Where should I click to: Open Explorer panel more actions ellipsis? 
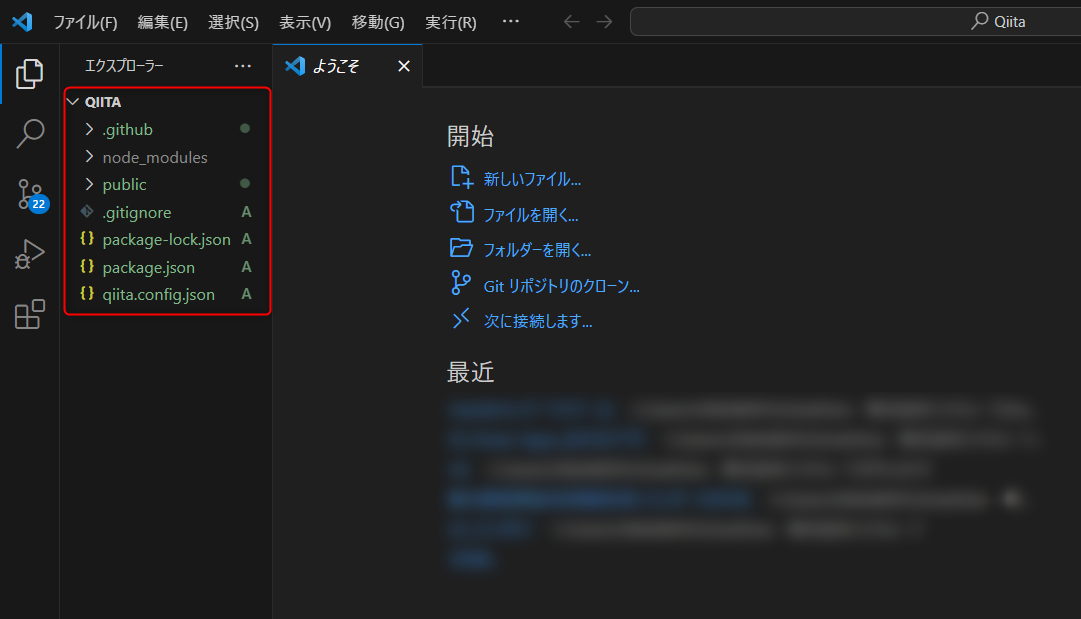[x=243, y=66]
